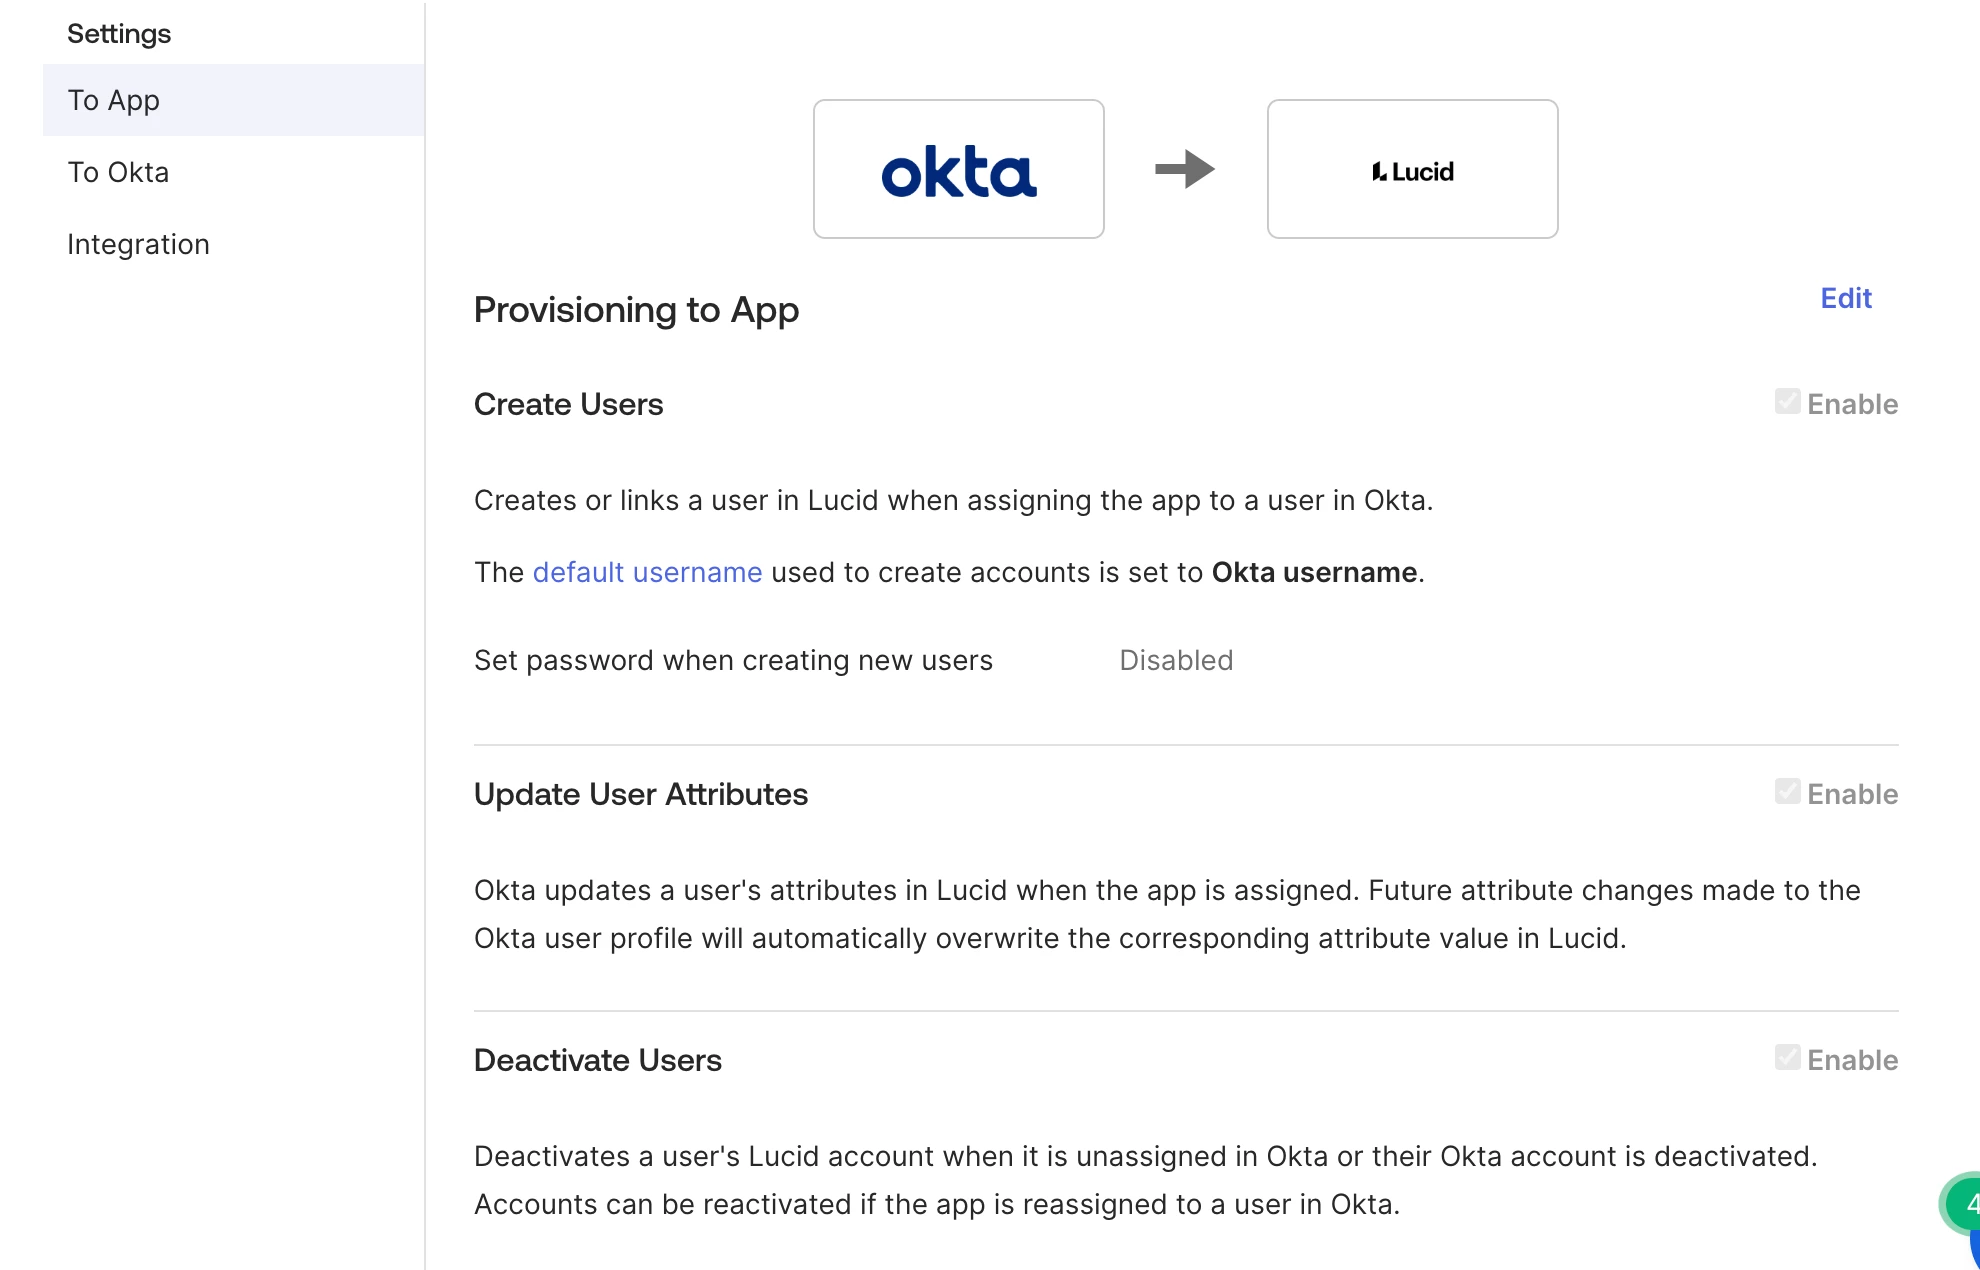This screenshot has width=1980, height=1270.
Task: Click Edit for Provisioning to App
Action: pos(1845,298)
